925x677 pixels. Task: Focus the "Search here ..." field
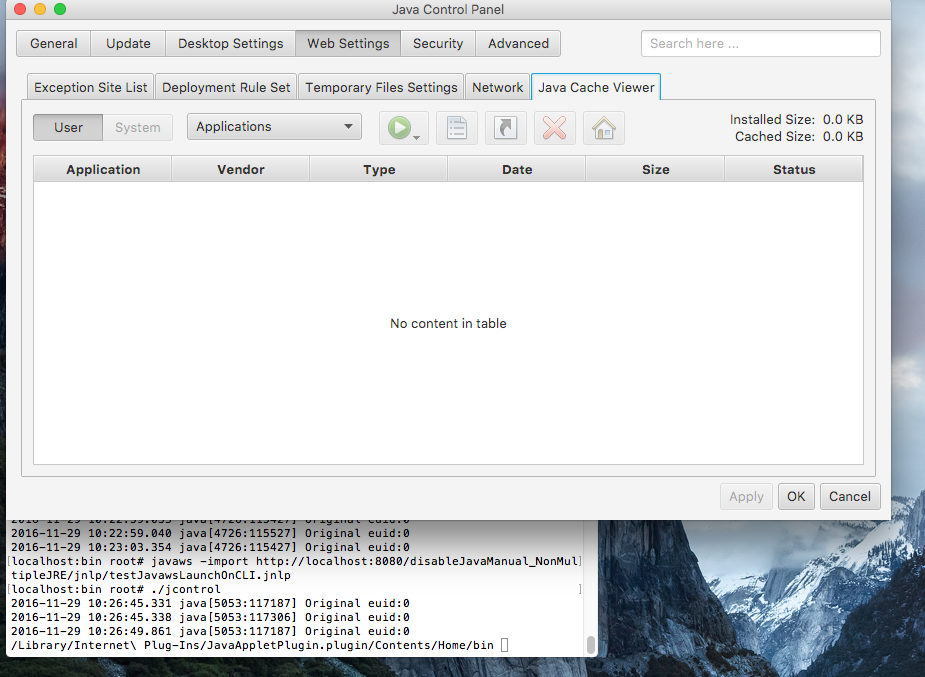point(760,44)
